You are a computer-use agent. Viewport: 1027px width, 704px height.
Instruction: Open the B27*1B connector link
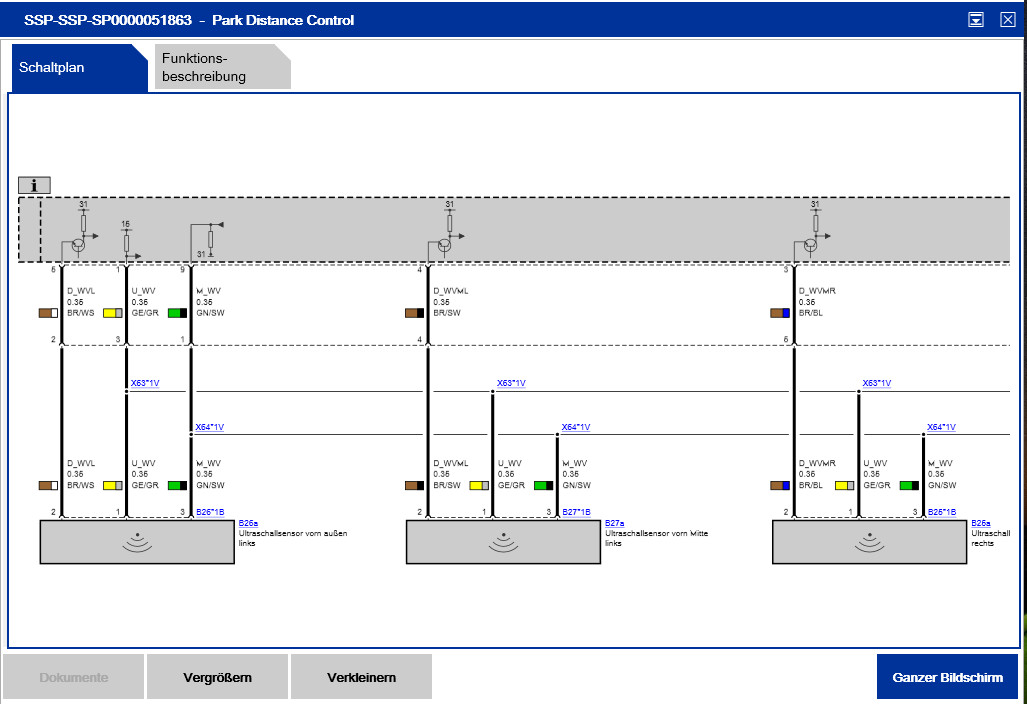[575, 512]
